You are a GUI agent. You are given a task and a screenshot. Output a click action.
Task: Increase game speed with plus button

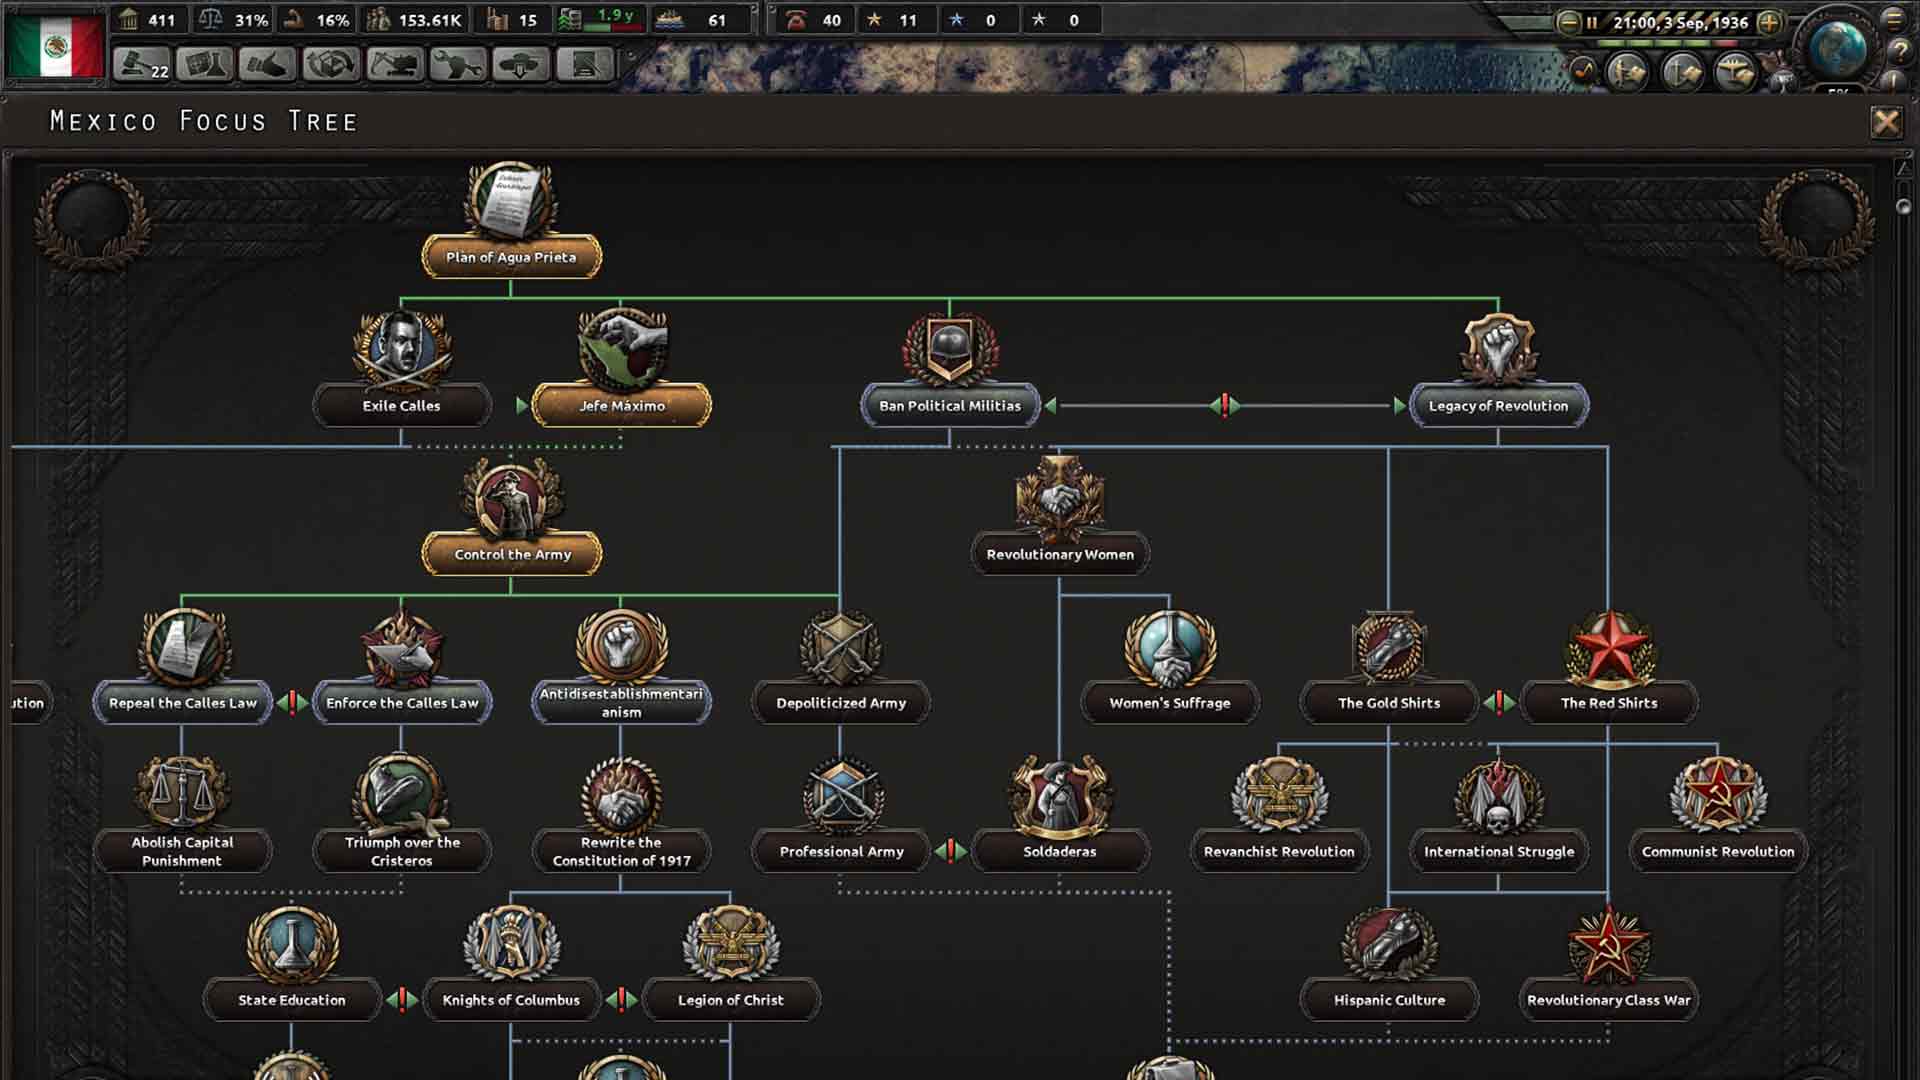coord(1768,22)
